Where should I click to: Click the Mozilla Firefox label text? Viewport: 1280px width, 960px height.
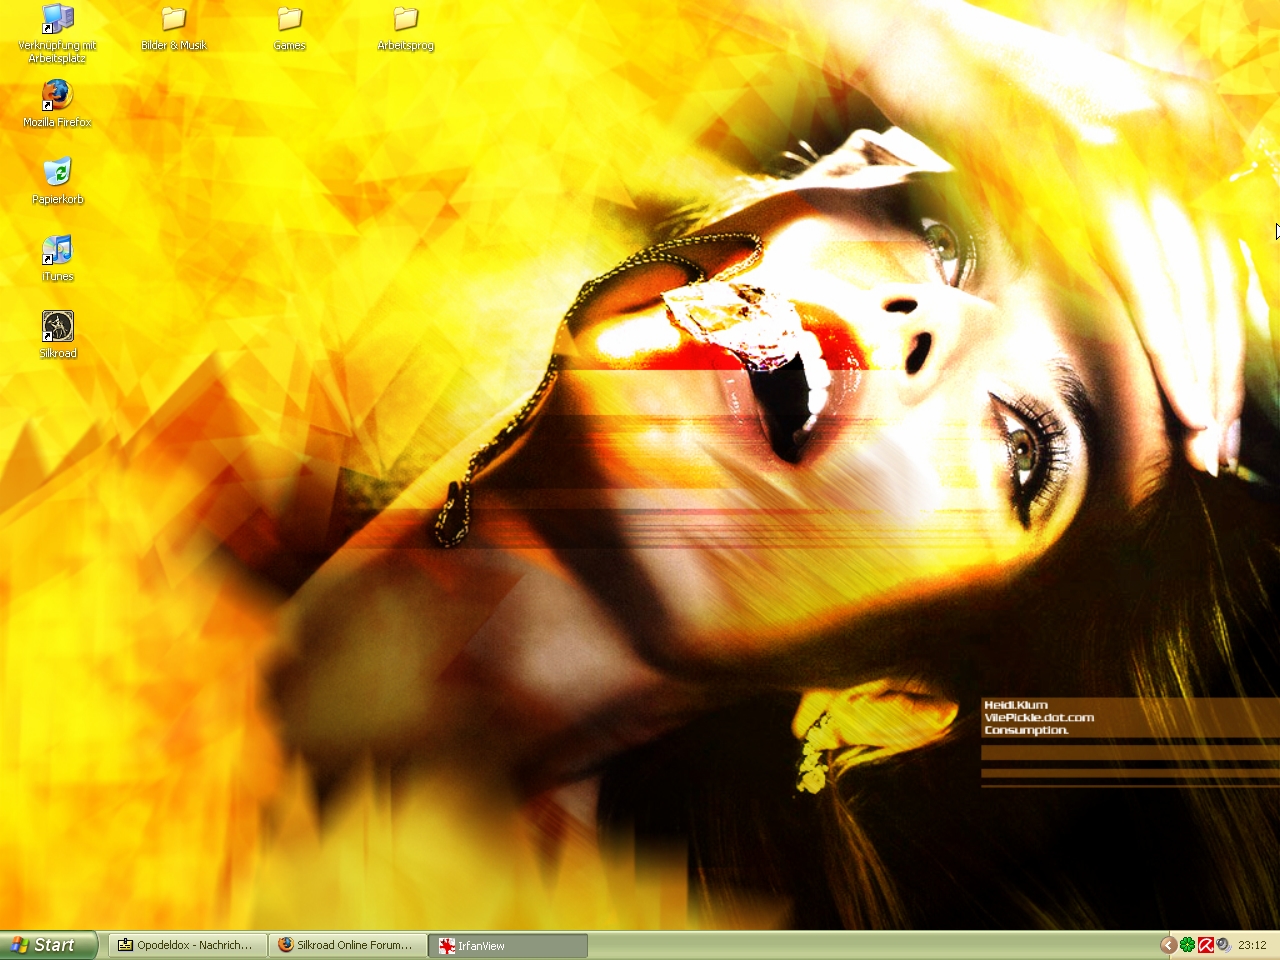[x=57, y=123]
